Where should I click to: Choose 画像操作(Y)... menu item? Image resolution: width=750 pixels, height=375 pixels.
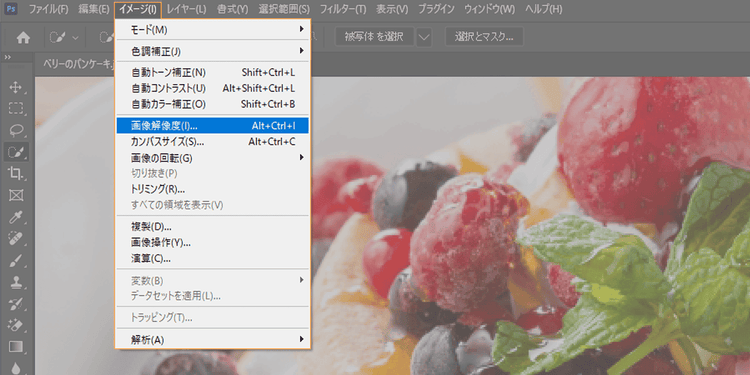pos(213,243)
